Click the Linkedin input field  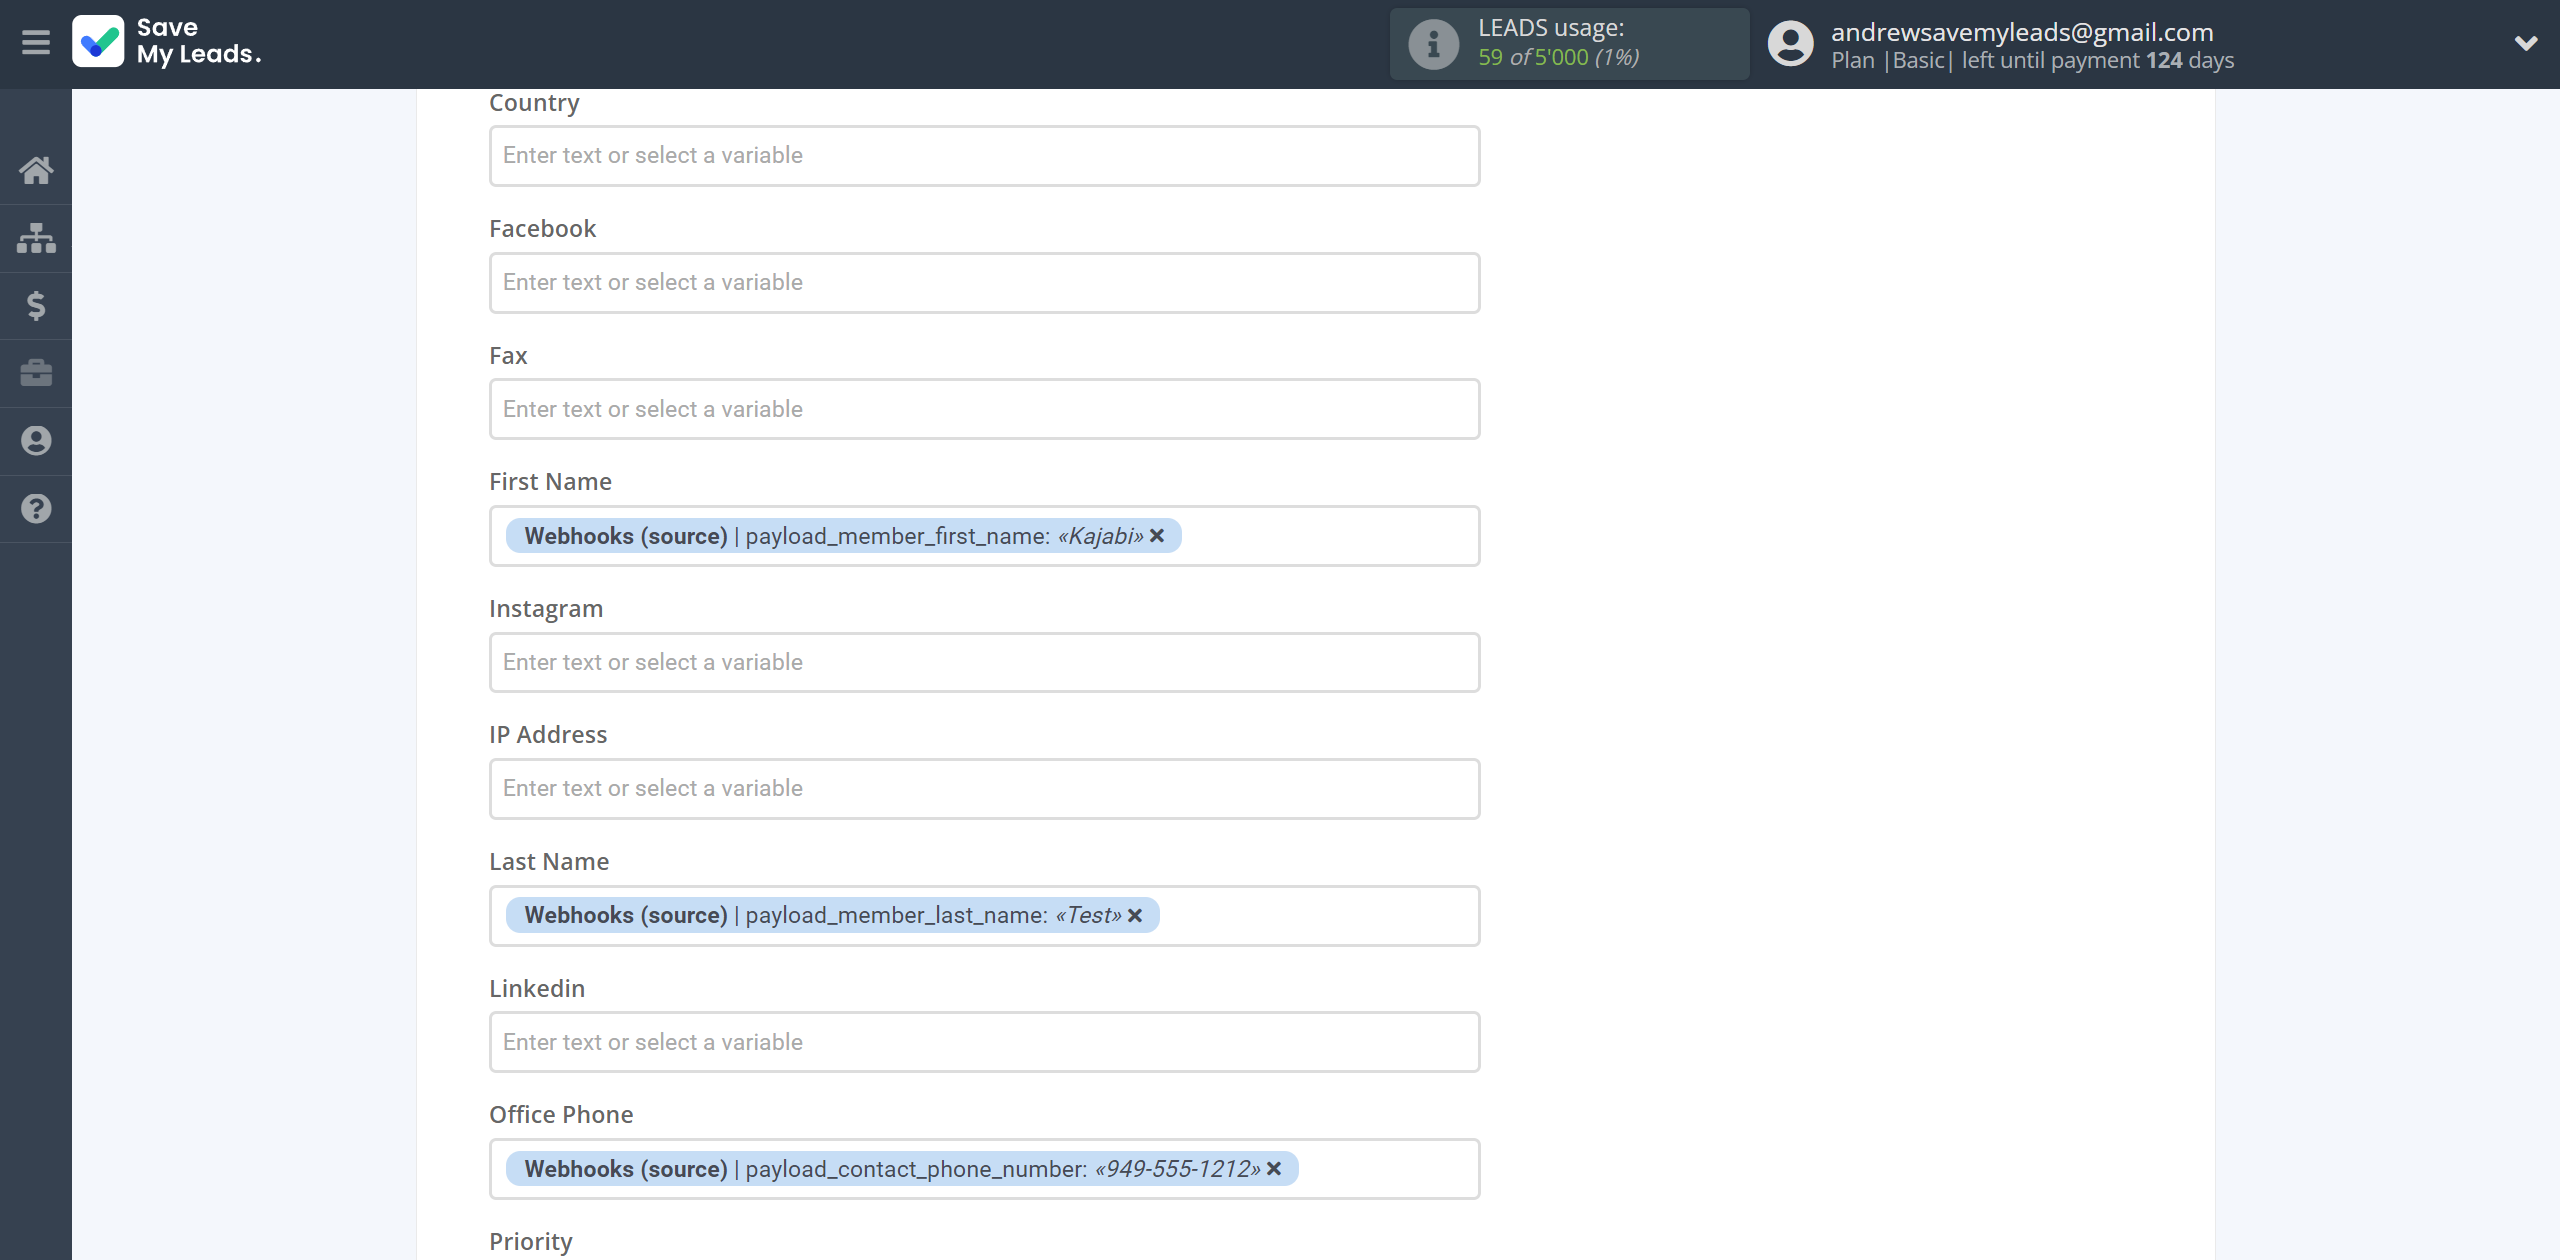pyautogui.click(x=984, y=1042)
